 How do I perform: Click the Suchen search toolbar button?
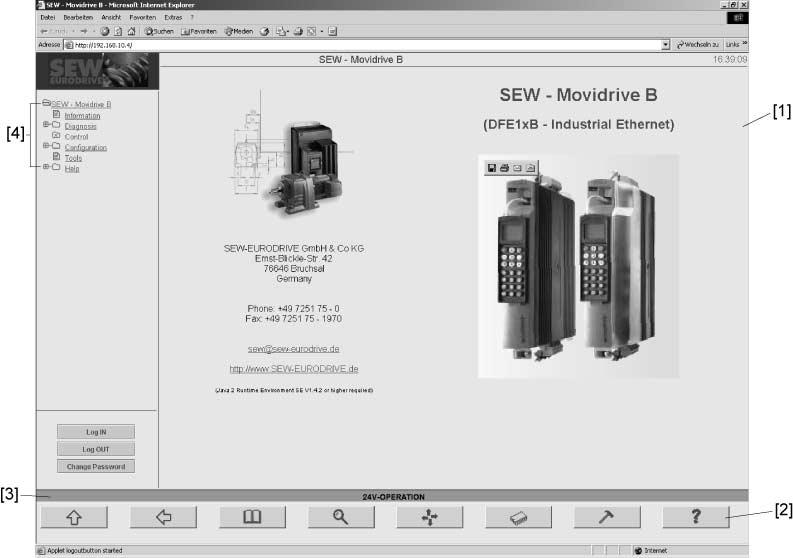[x=159, y=31]
